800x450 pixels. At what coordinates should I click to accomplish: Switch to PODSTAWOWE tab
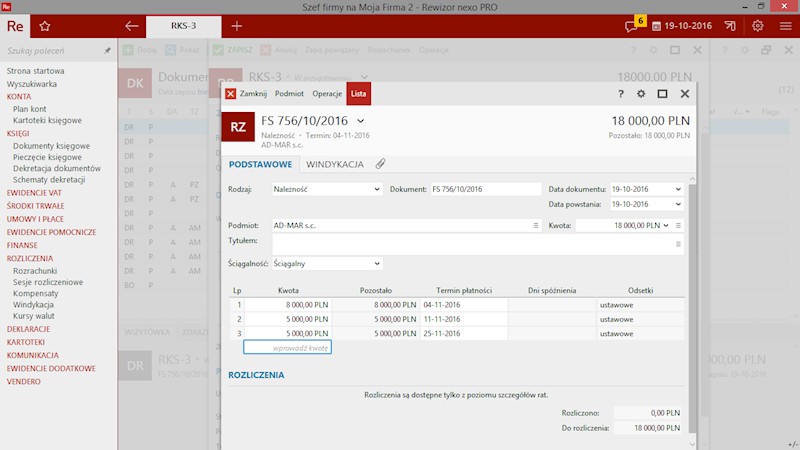click(x=260, y=164)
